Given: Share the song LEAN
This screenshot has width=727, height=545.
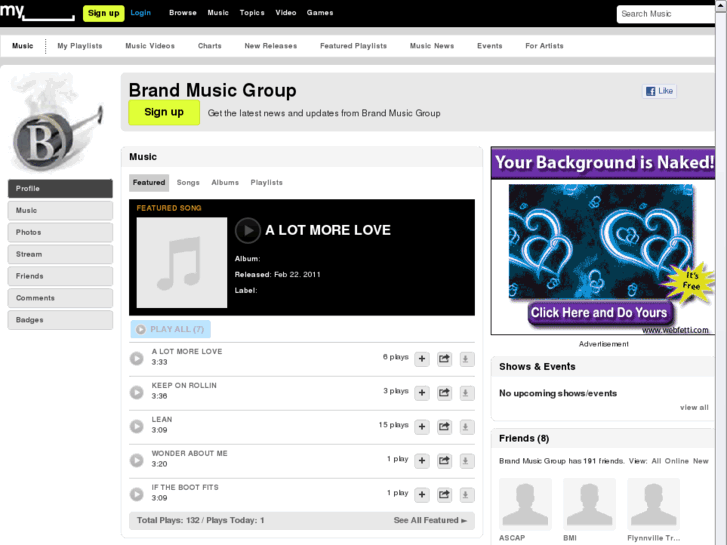Looking at the screenshot, I should tap(444, 427).
